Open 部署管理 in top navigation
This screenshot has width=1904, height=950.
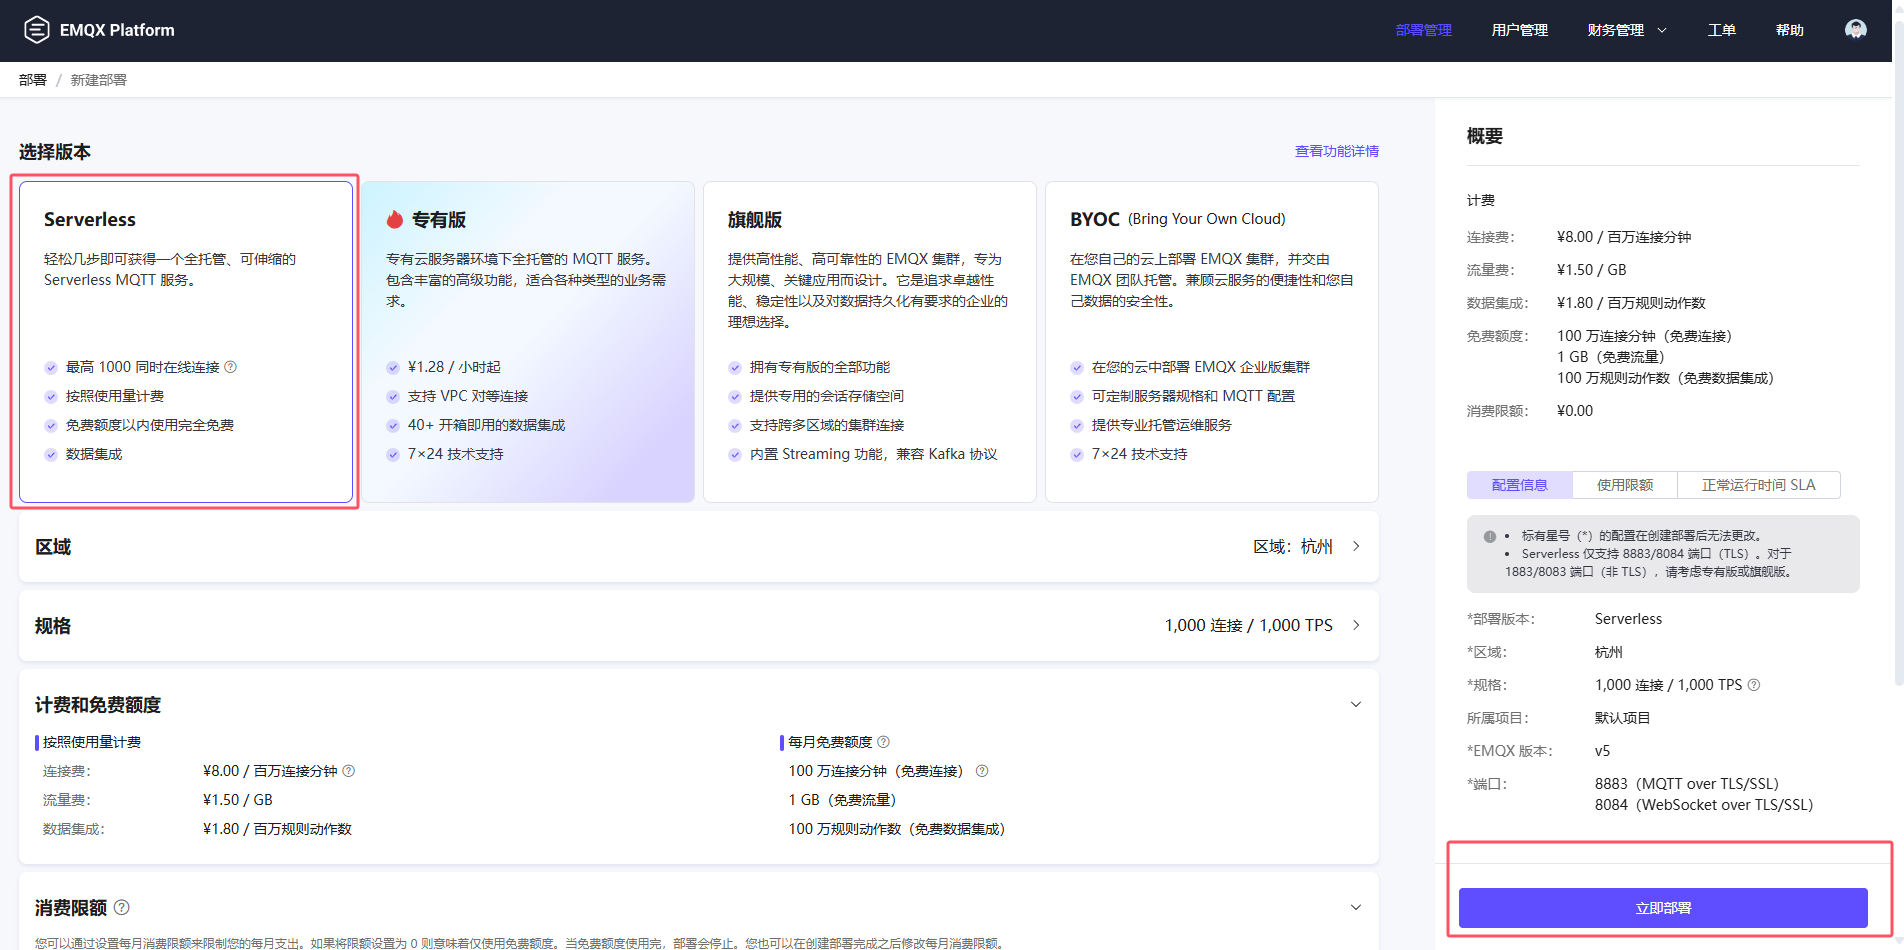(1423, 30)
